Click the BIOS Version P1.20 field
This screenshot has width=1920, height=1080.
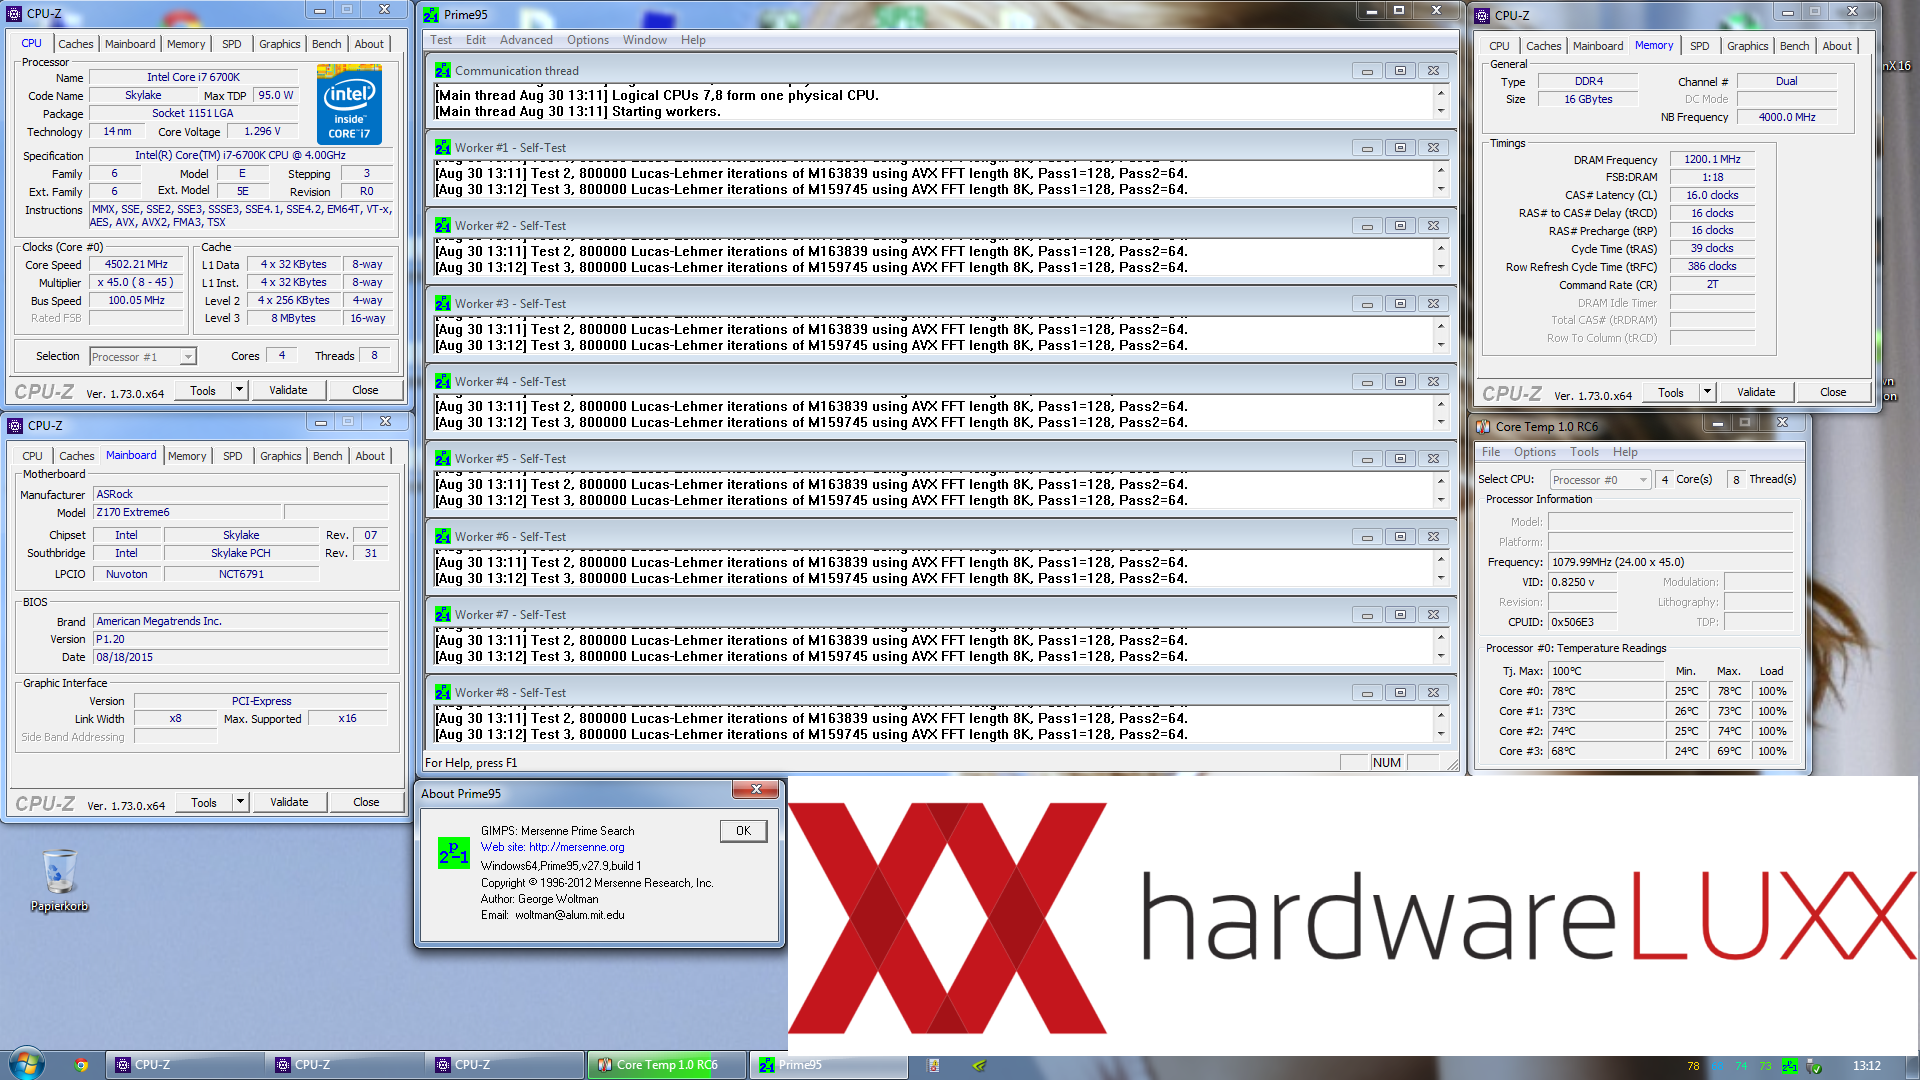pyautogui.click(x=240, y=639)
